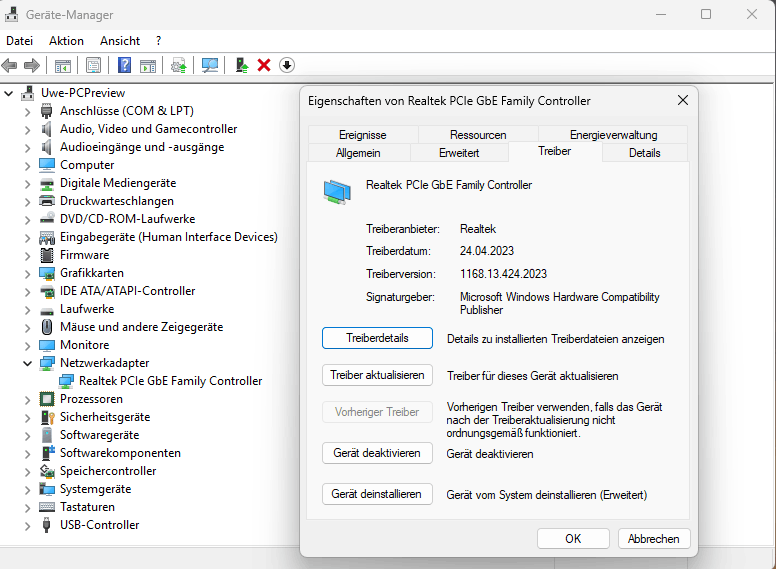Expand the Systemgeräte category
776x569 pixels.
pos(27,489)
